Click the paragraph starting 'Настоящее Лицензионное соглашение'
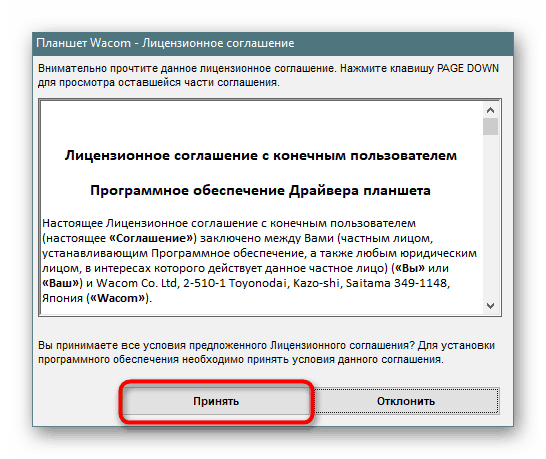This screenshot has width=546, height=459. pos(259,260)
